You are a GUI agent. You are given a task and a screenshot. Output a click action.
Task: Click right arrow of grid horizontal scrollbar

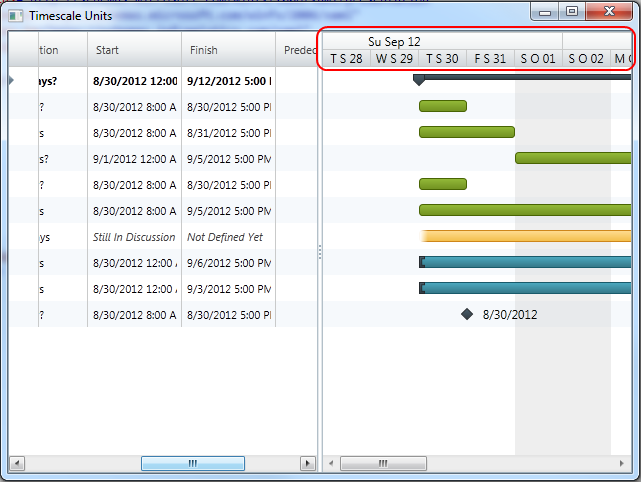pos(308,463)
